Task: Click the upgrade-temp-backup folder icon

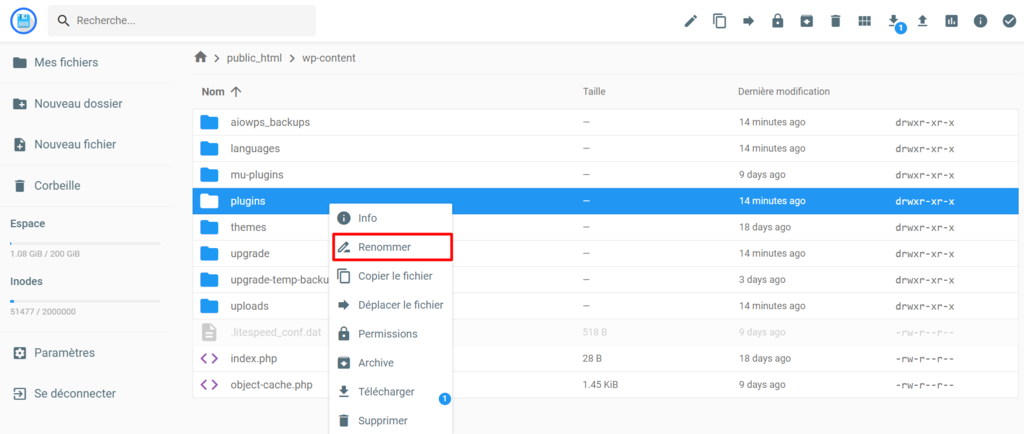Action: coord(209,279)
